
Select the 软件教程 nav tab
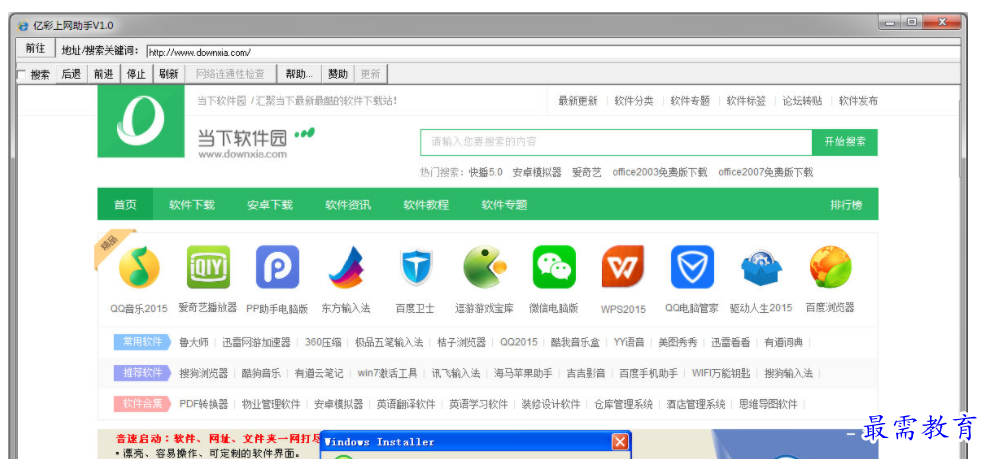(x=426, y=205)
